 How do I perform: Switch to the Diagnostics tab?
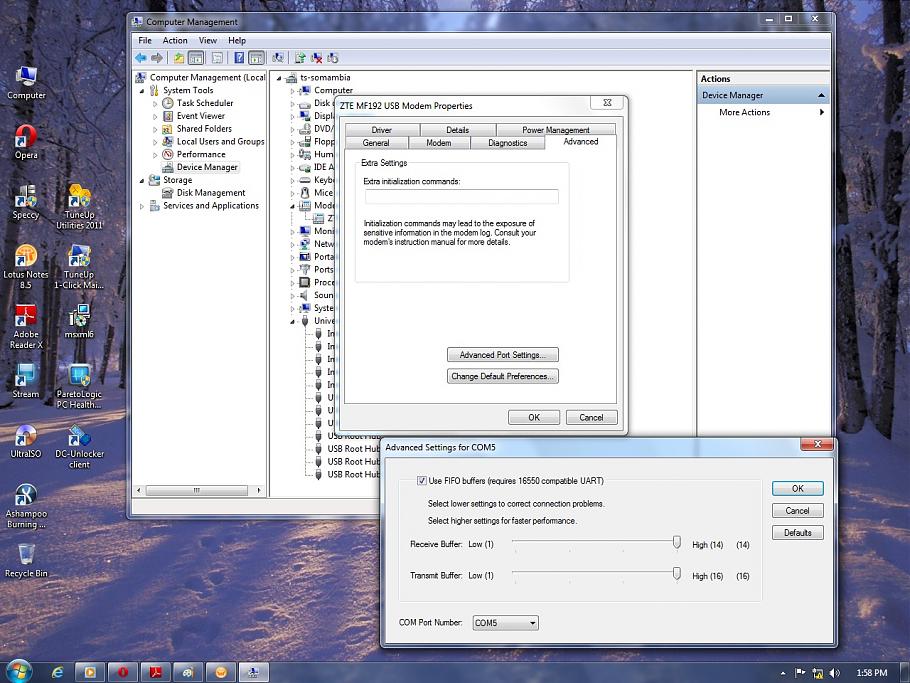pyautogui.click(x=507, y=143)
